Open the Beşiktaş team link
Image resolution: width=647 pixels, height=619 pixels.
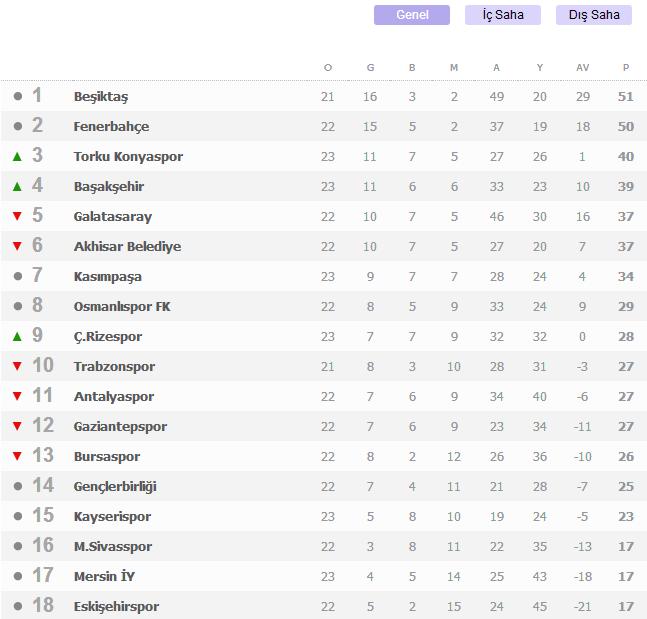click(101, 97)
